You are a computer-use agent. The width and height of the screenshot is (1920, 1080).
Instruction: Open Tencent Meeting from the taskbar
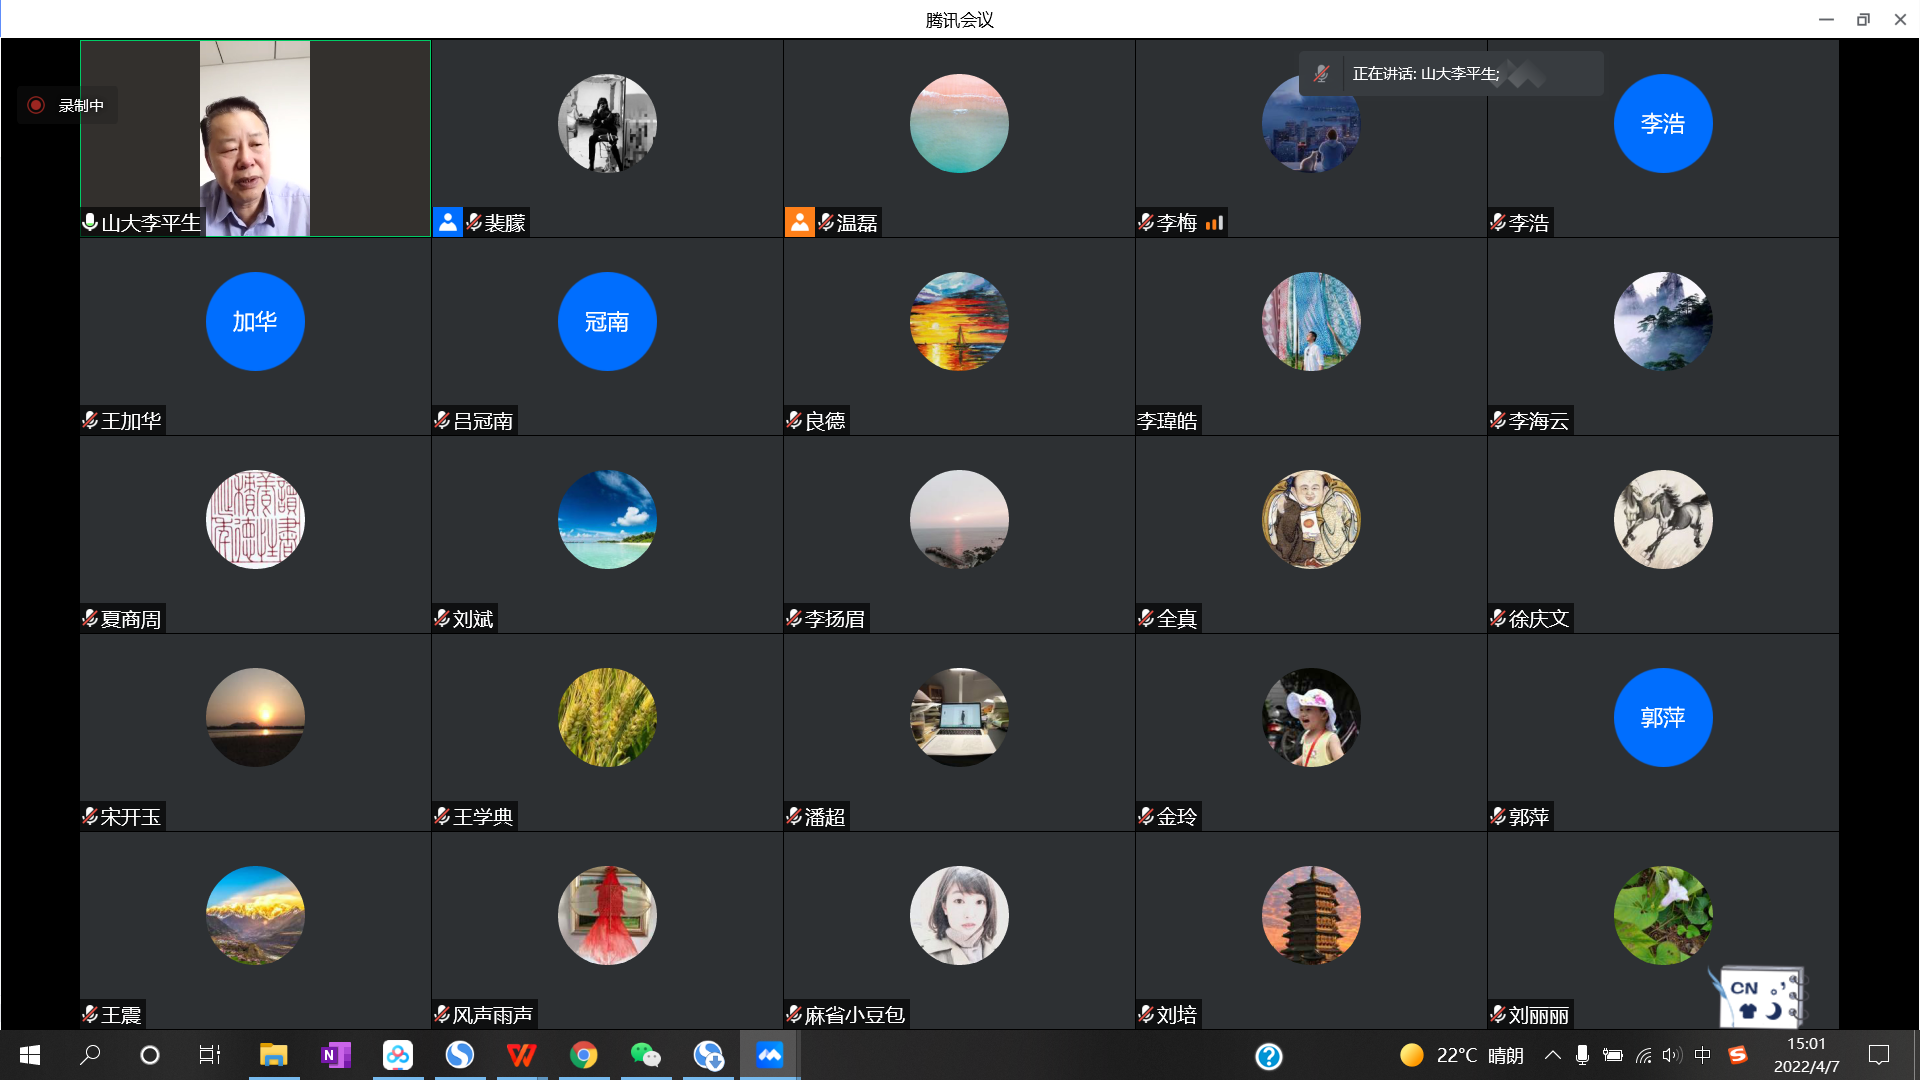tap(769, 1055)
